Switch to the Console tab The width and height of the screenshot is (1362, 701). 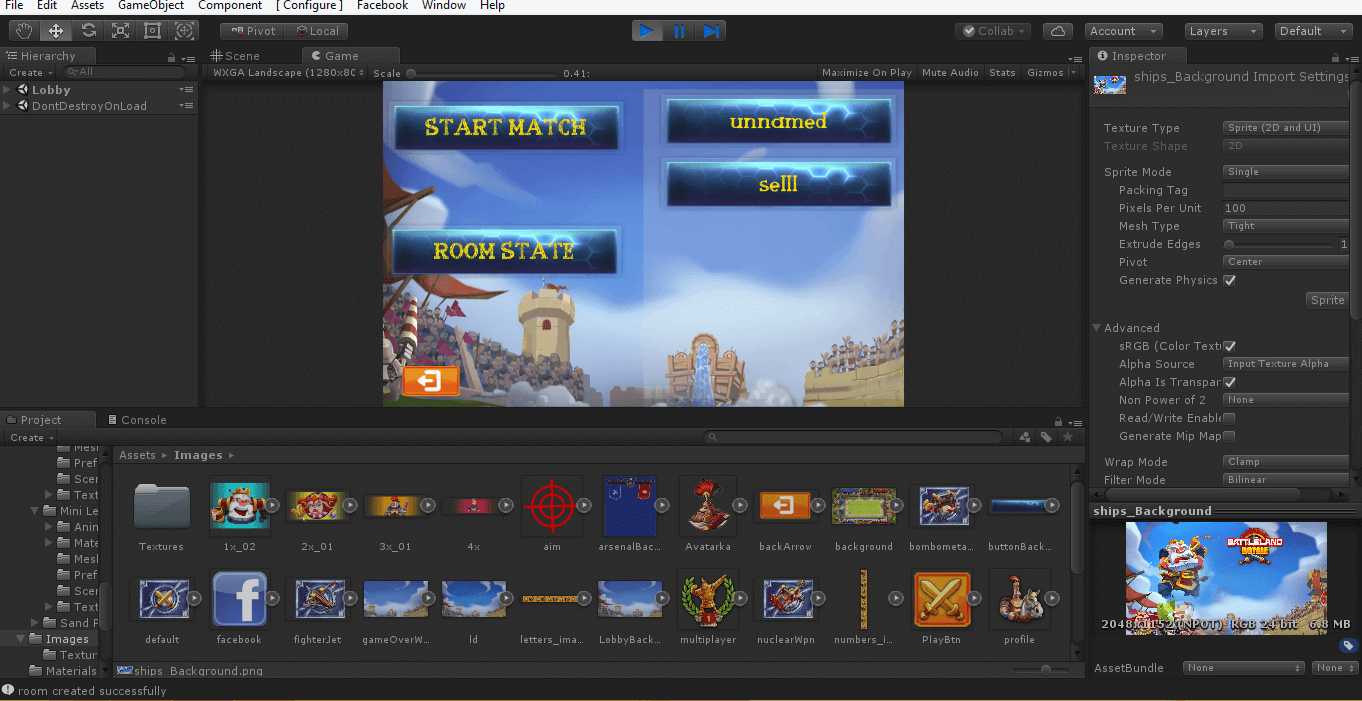[137, 420]
